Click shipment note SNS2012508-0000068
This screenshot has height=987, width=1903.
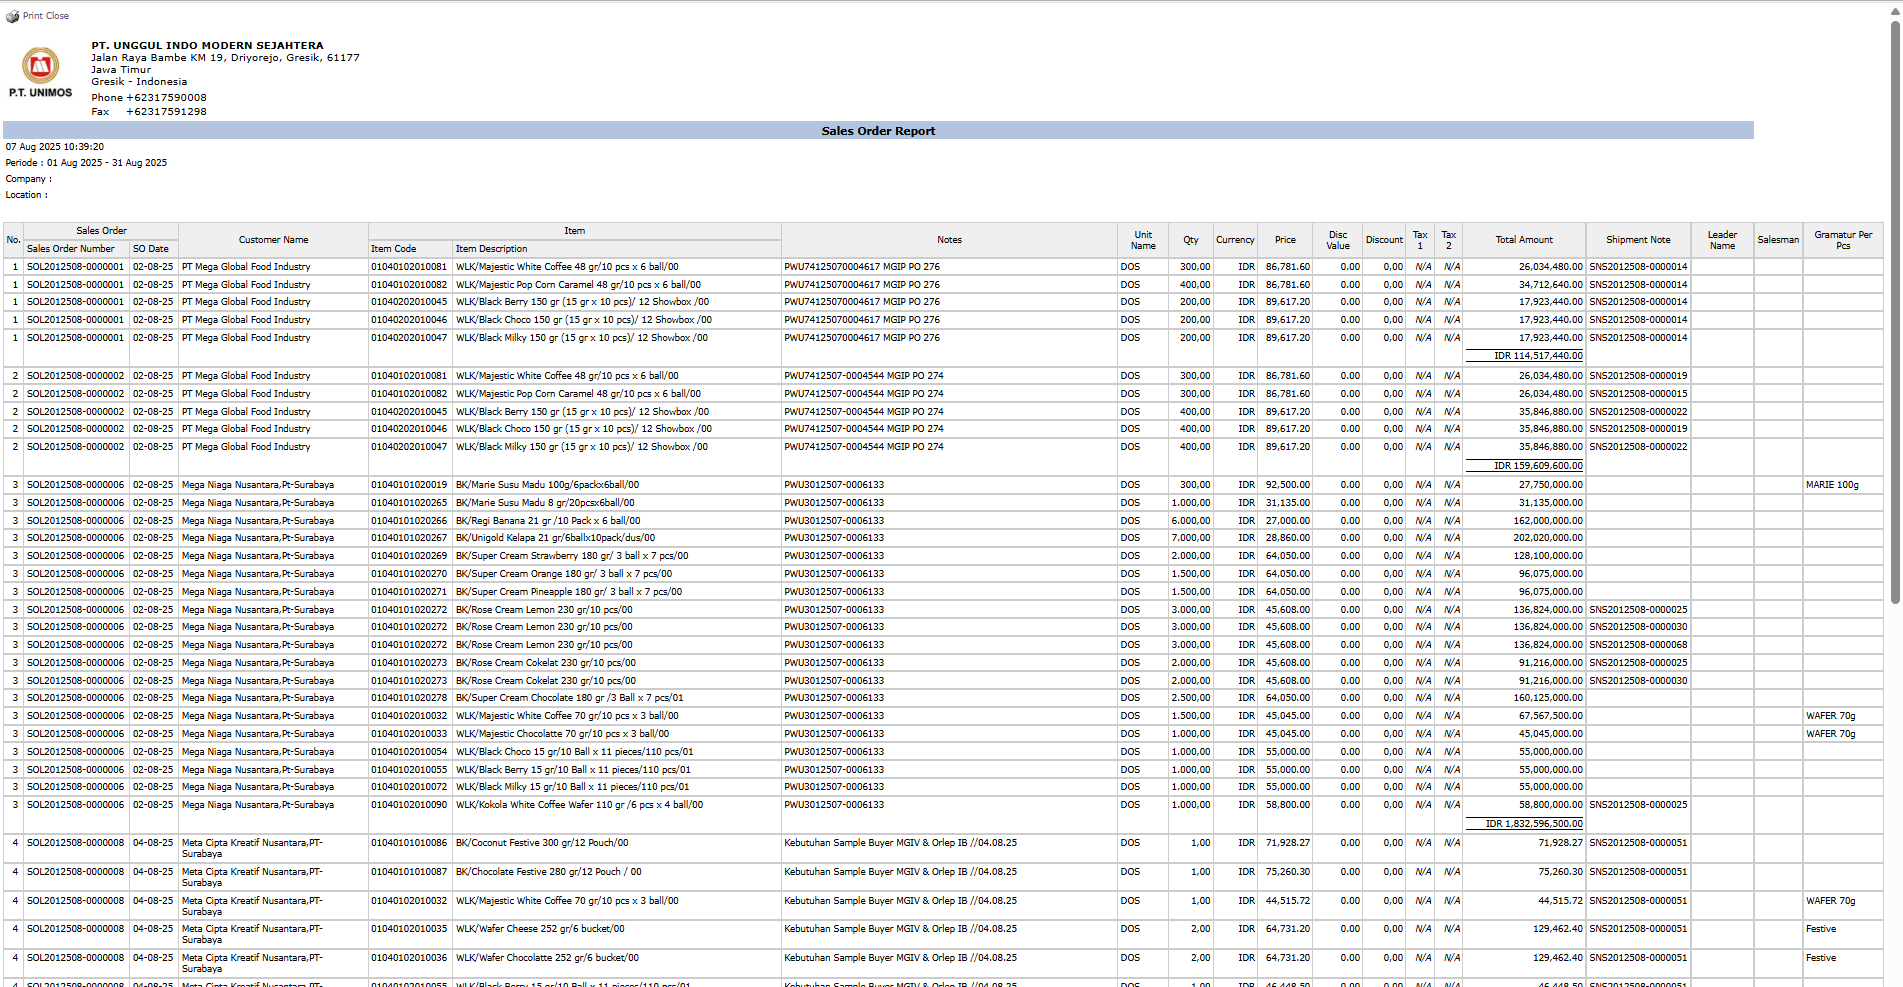click(x=1638, y=645)
